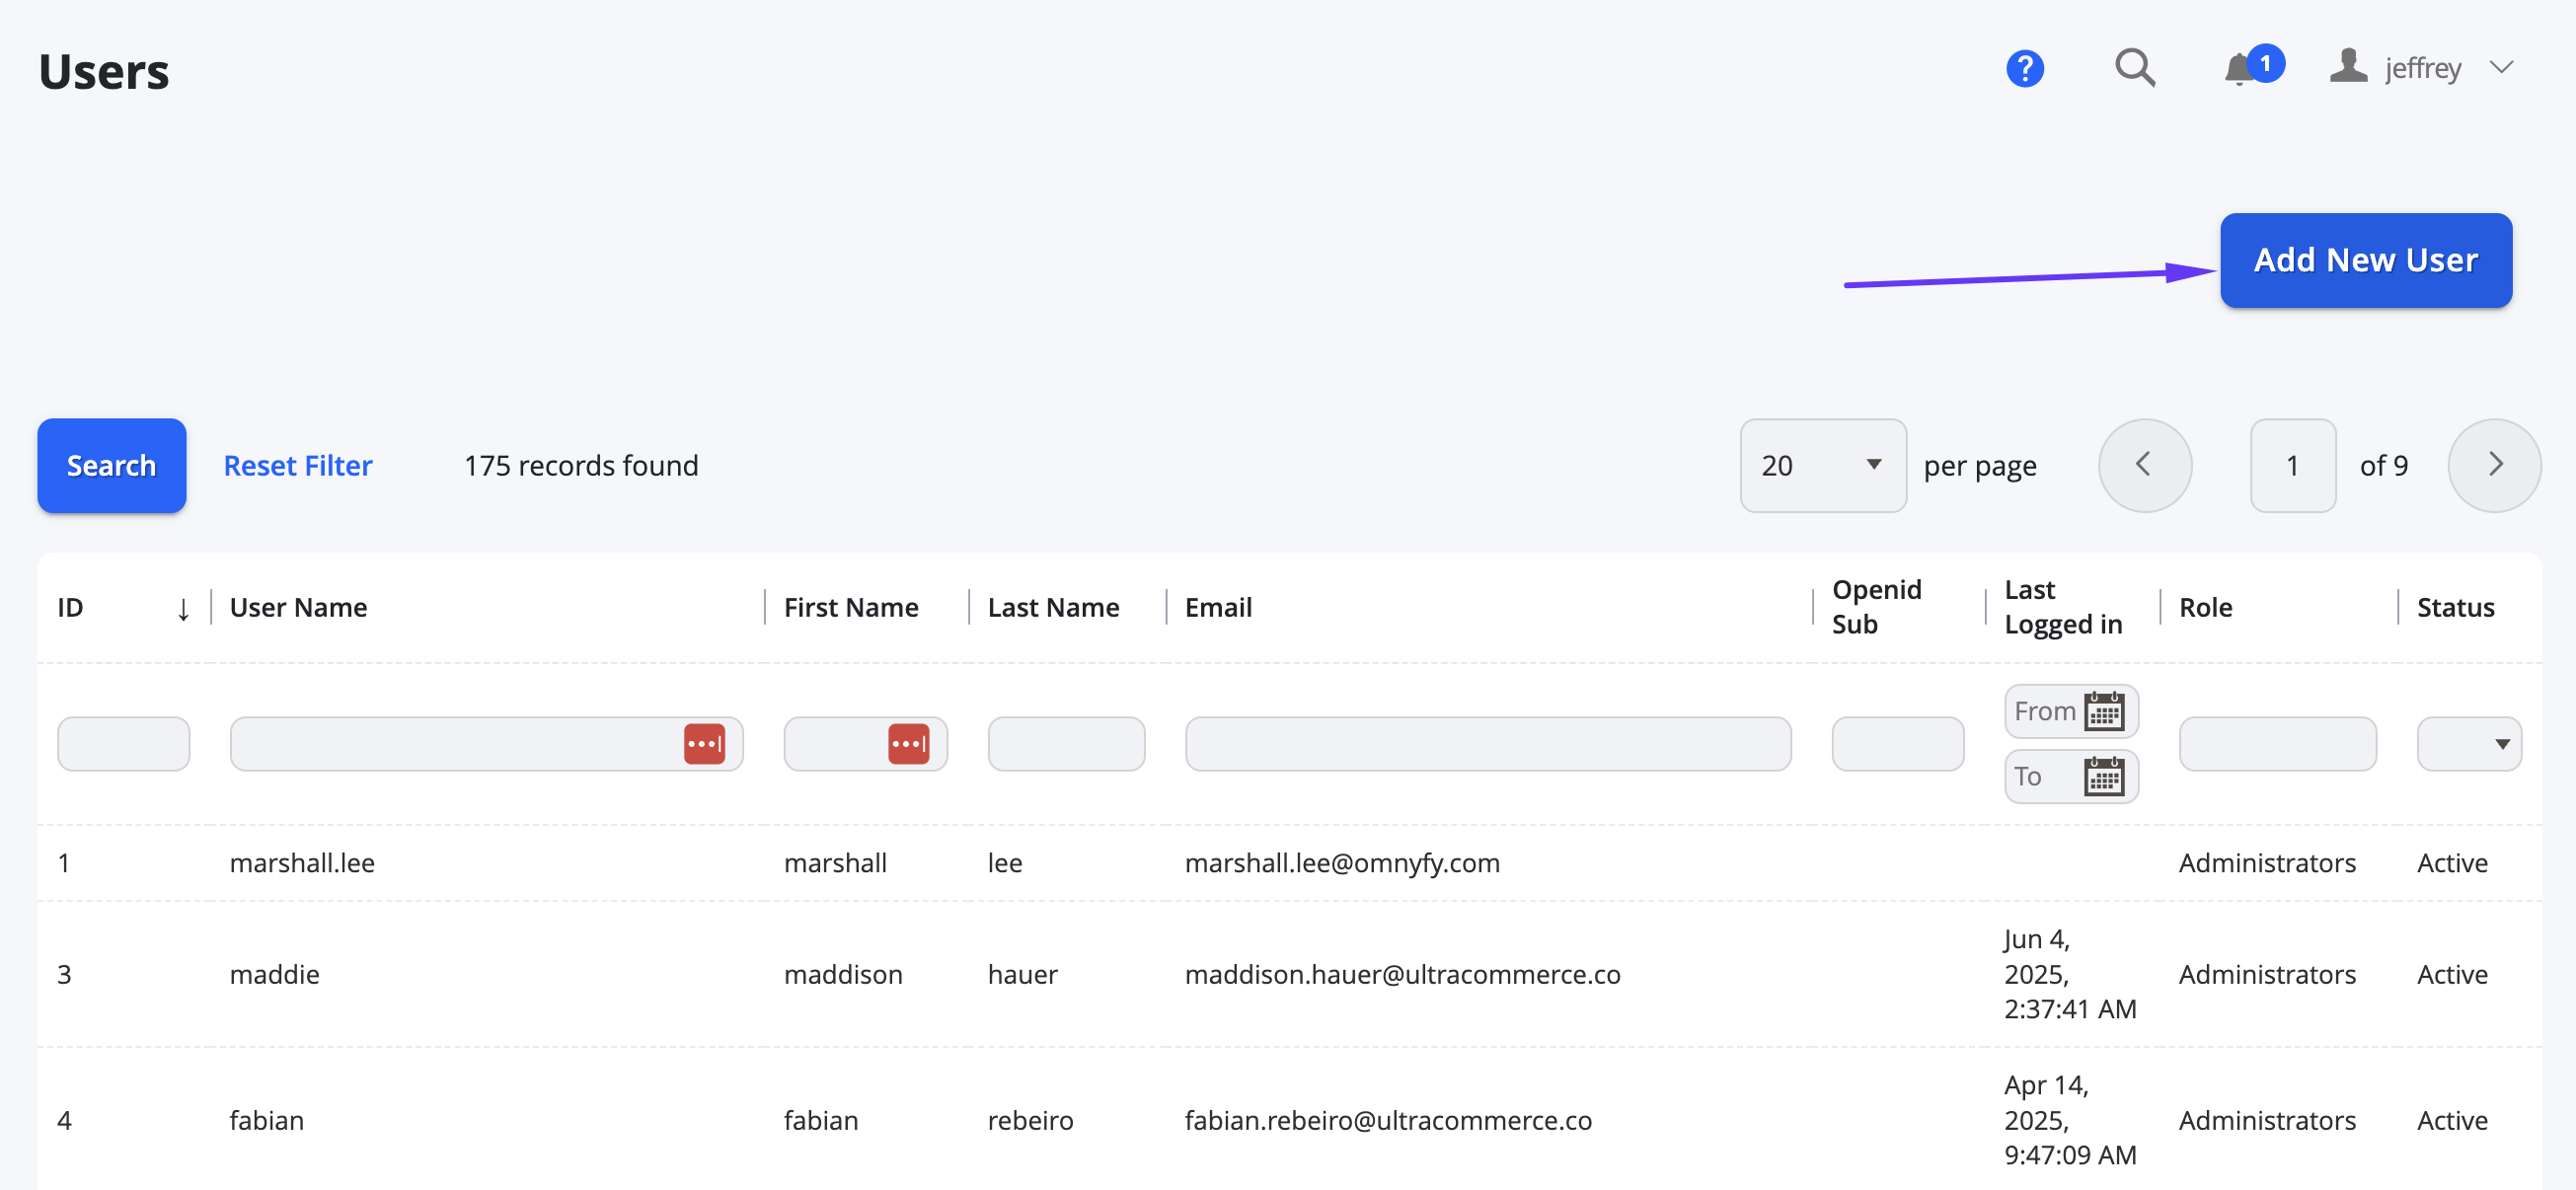Select the marshall.lee user name cell
Viewport: 2576px width, 1190px height.
(x=302, y=863)
